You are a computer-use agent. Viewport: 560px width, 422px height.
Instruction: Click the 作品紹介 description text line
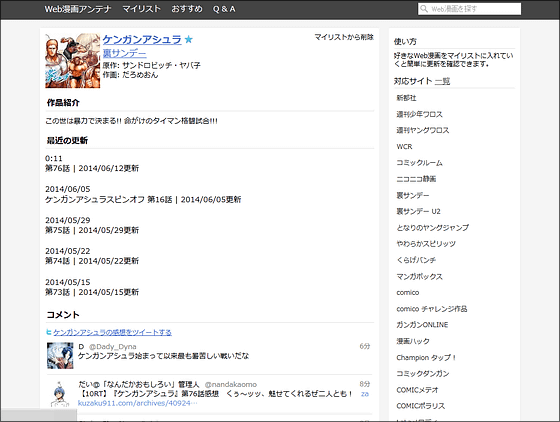(x=131, y=121)
